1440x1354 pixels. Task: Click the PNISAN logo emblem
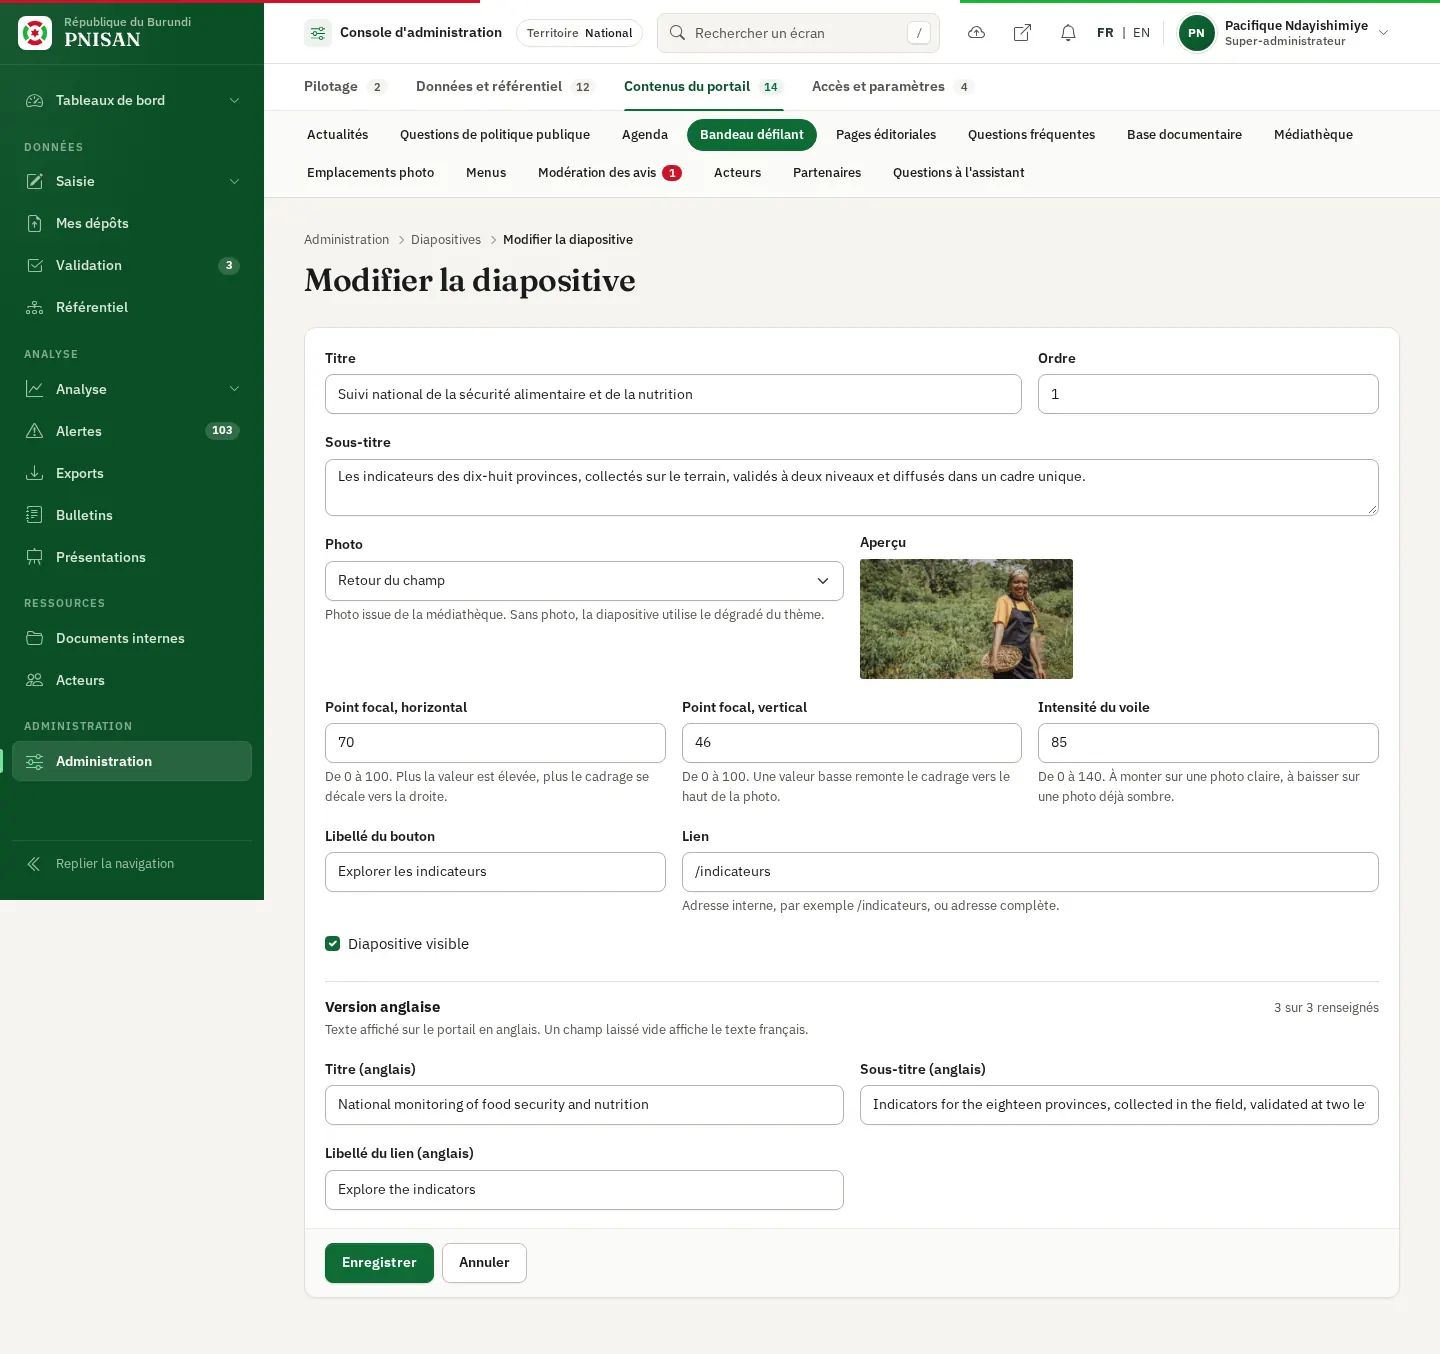click(35, 33)
